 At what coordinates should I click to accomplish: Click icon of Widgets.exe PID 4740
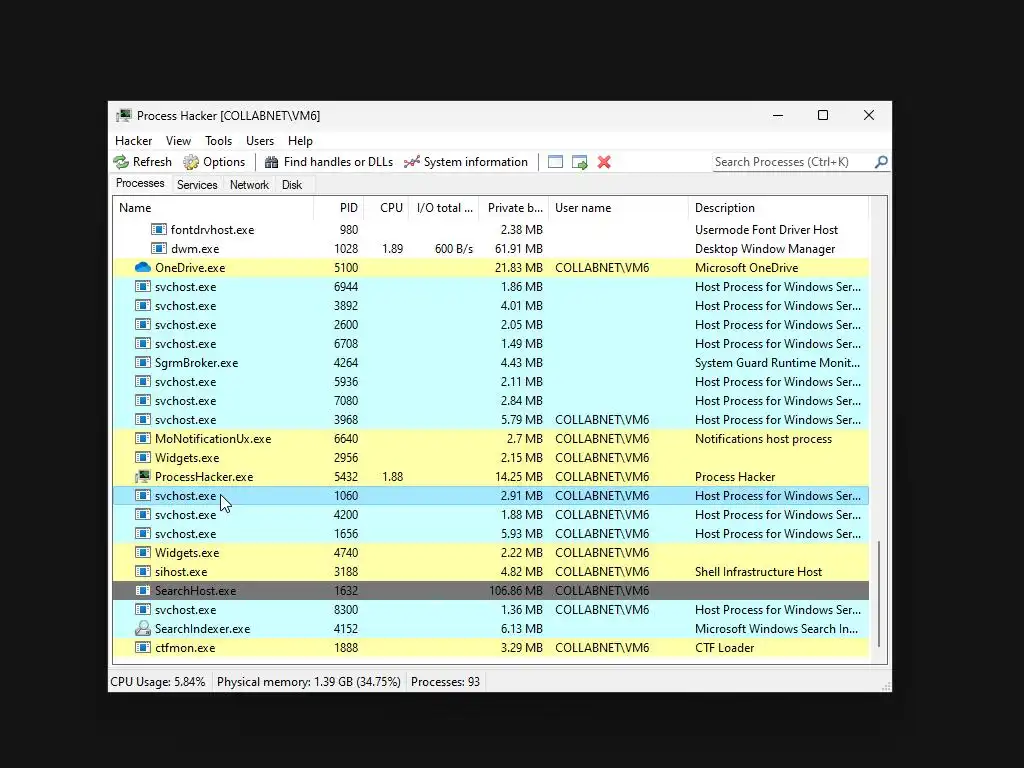142,552
